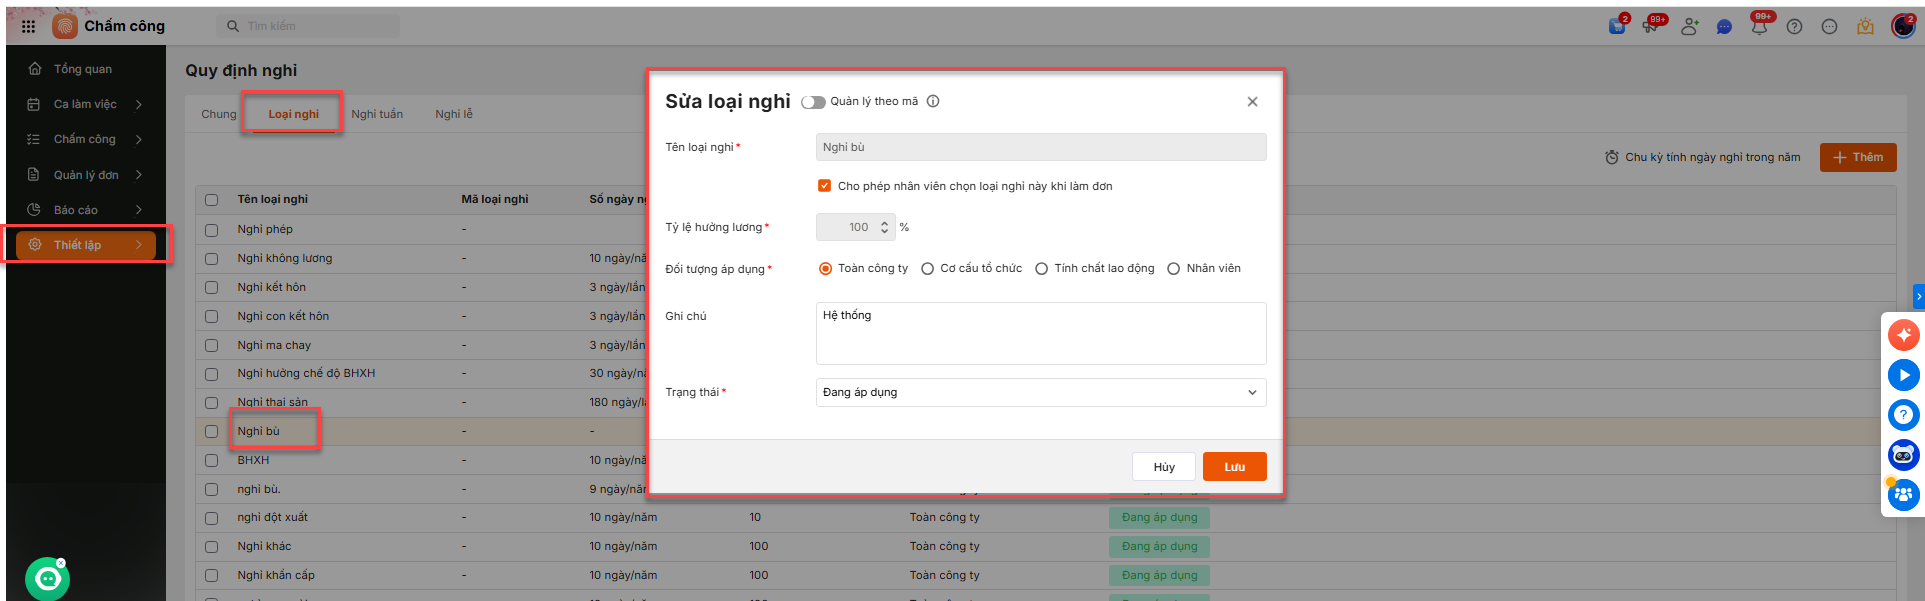The width and height of the screenshot is (1925, 601).
Task: Toggle the Quản lý theo mã switch
Action: coord(813,102)
